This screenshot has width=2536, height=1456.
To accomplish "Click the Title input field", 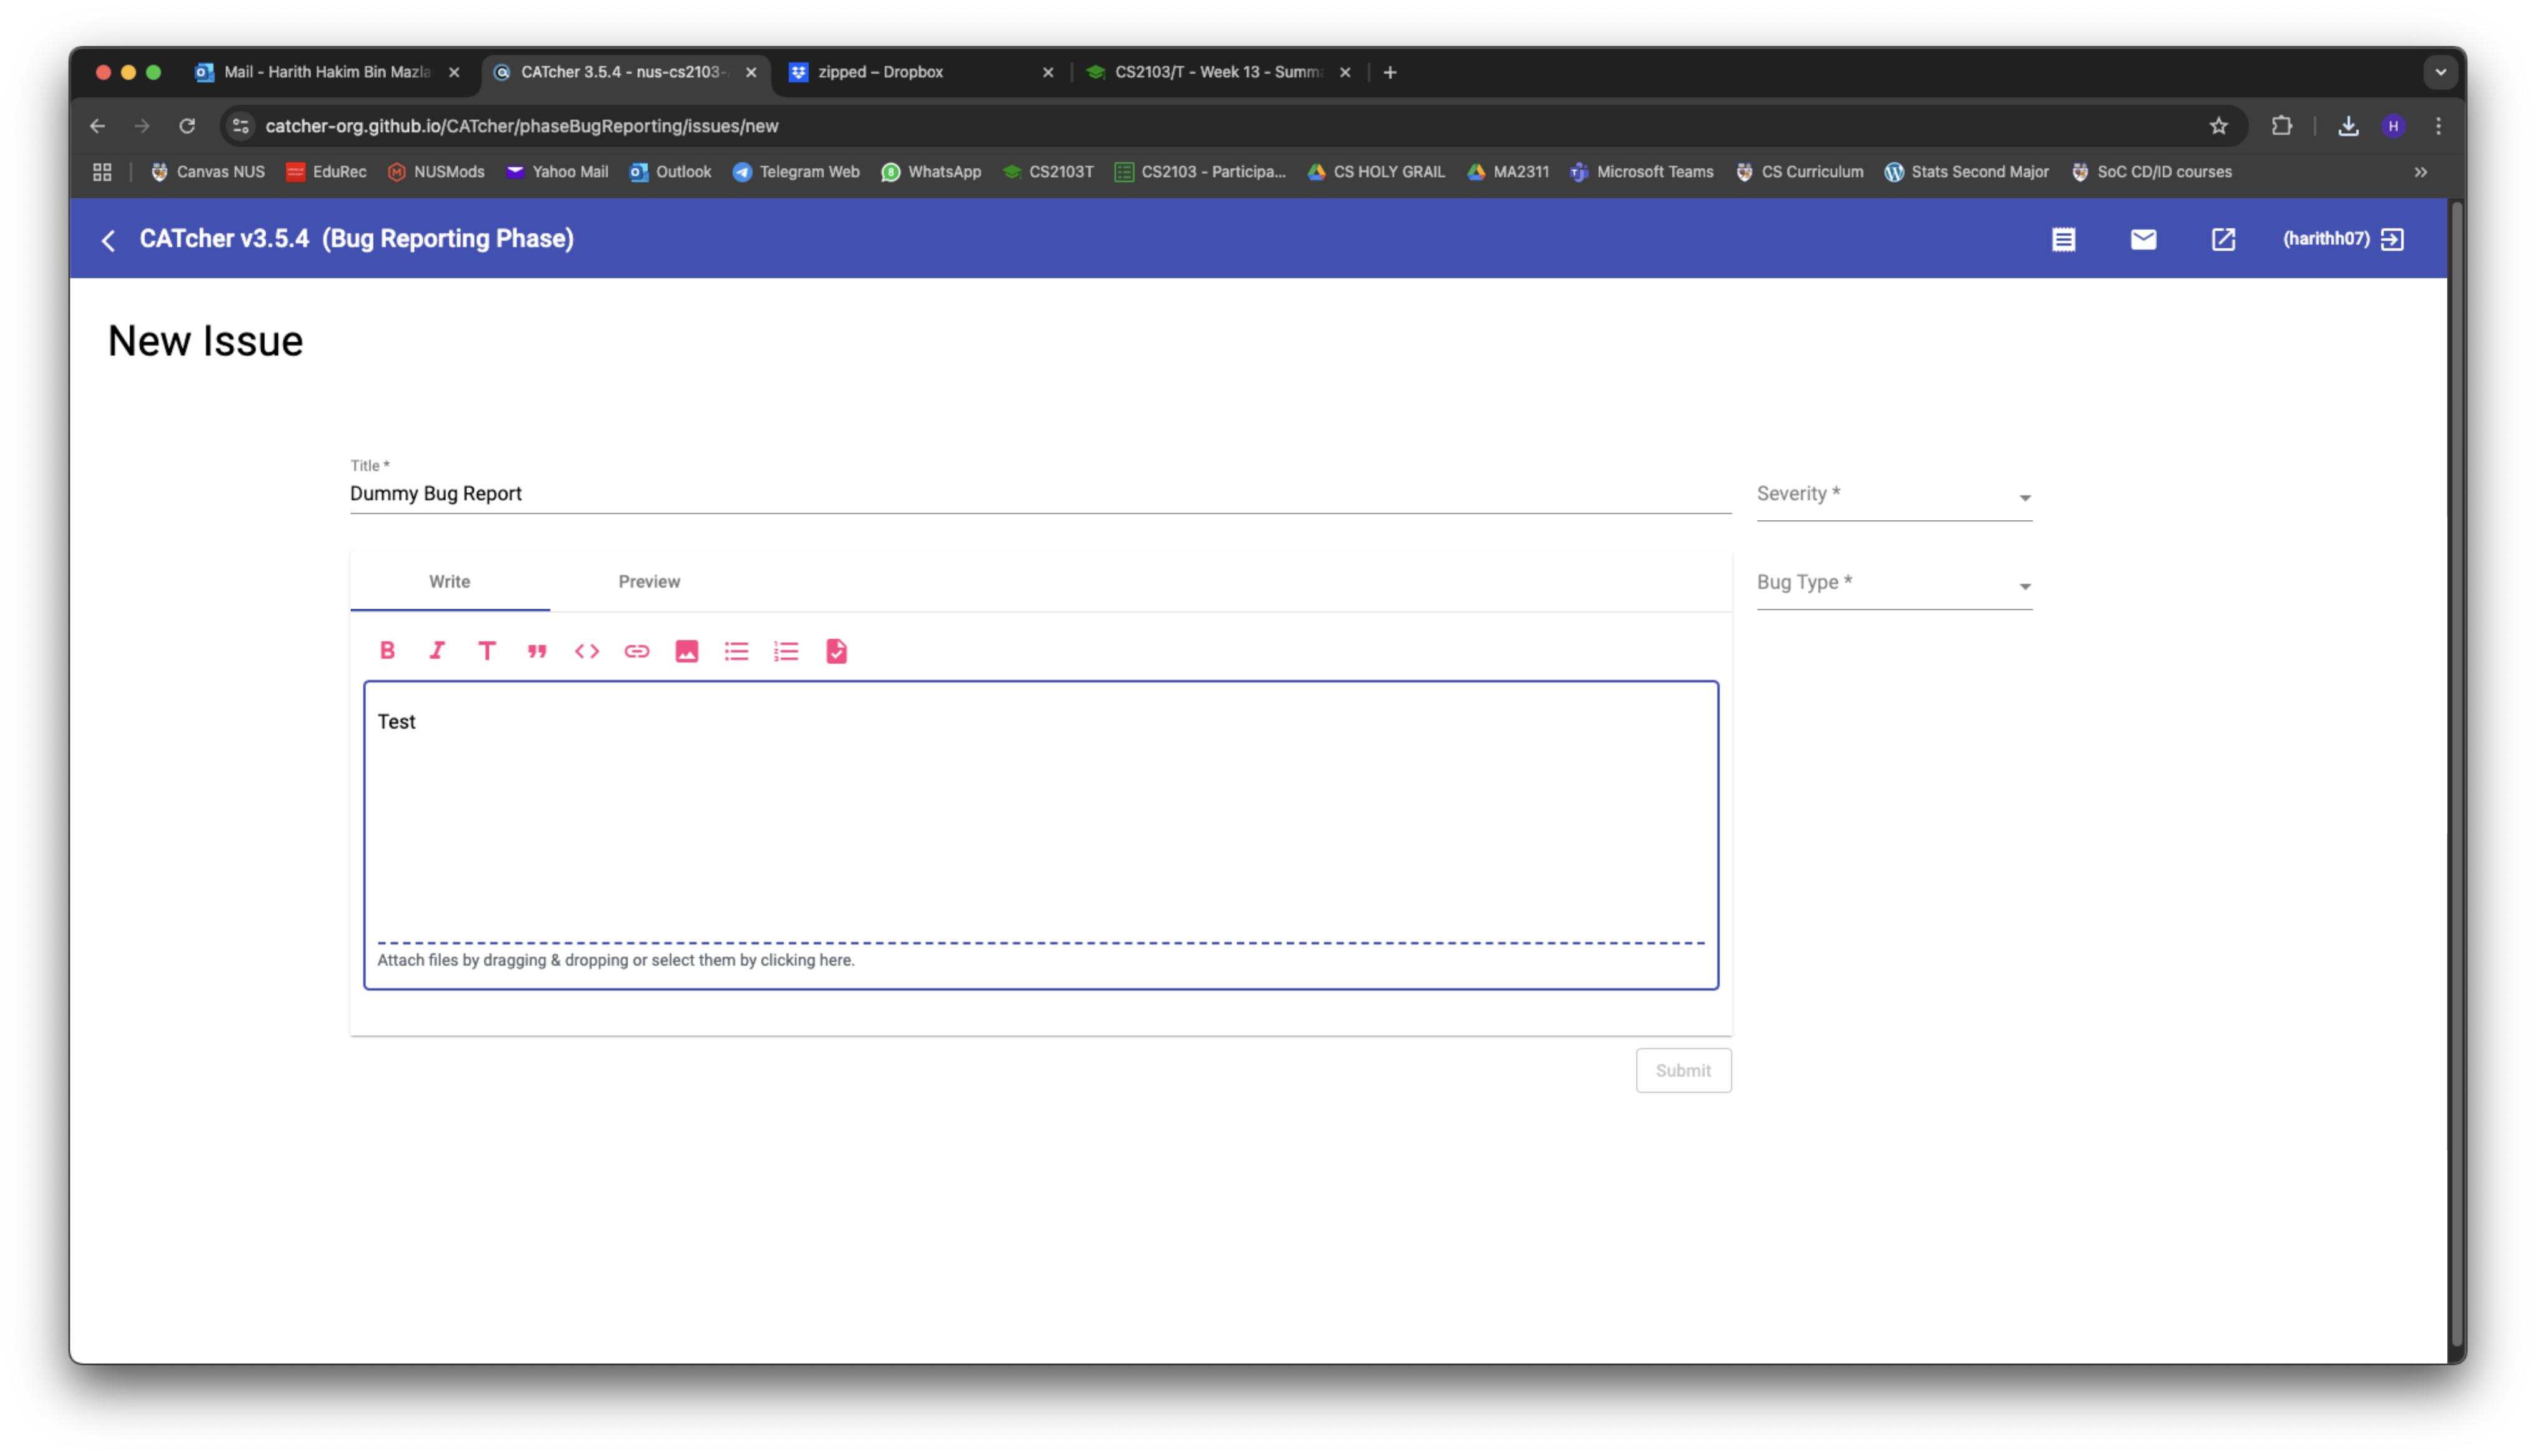I will 1039,494.
